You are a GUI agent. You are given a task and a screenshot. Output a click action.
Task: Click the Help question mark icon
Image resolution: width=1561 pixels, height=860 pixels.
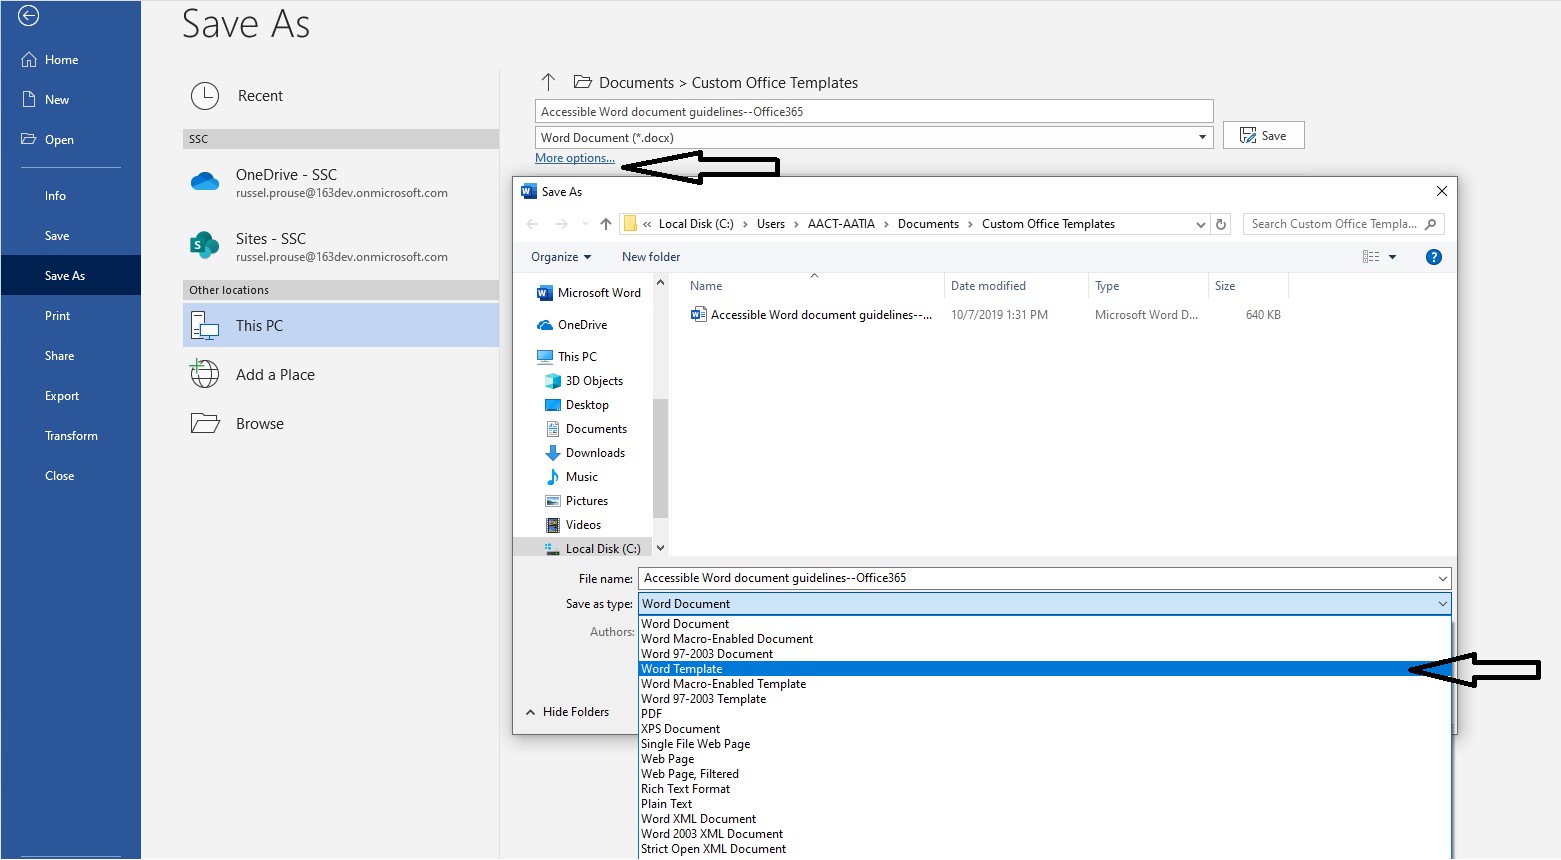[1433, 256]
